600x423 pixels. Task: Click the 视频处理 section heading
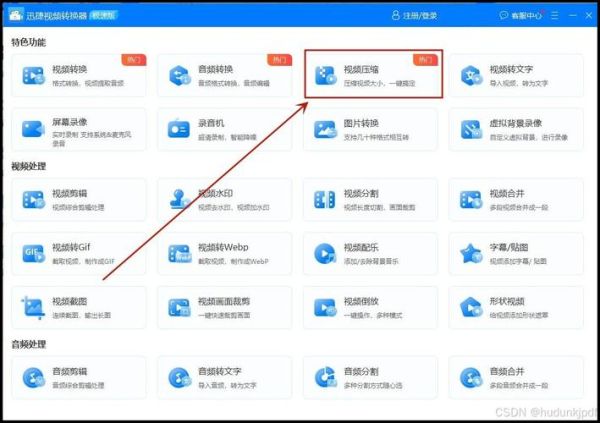(28, 166)
